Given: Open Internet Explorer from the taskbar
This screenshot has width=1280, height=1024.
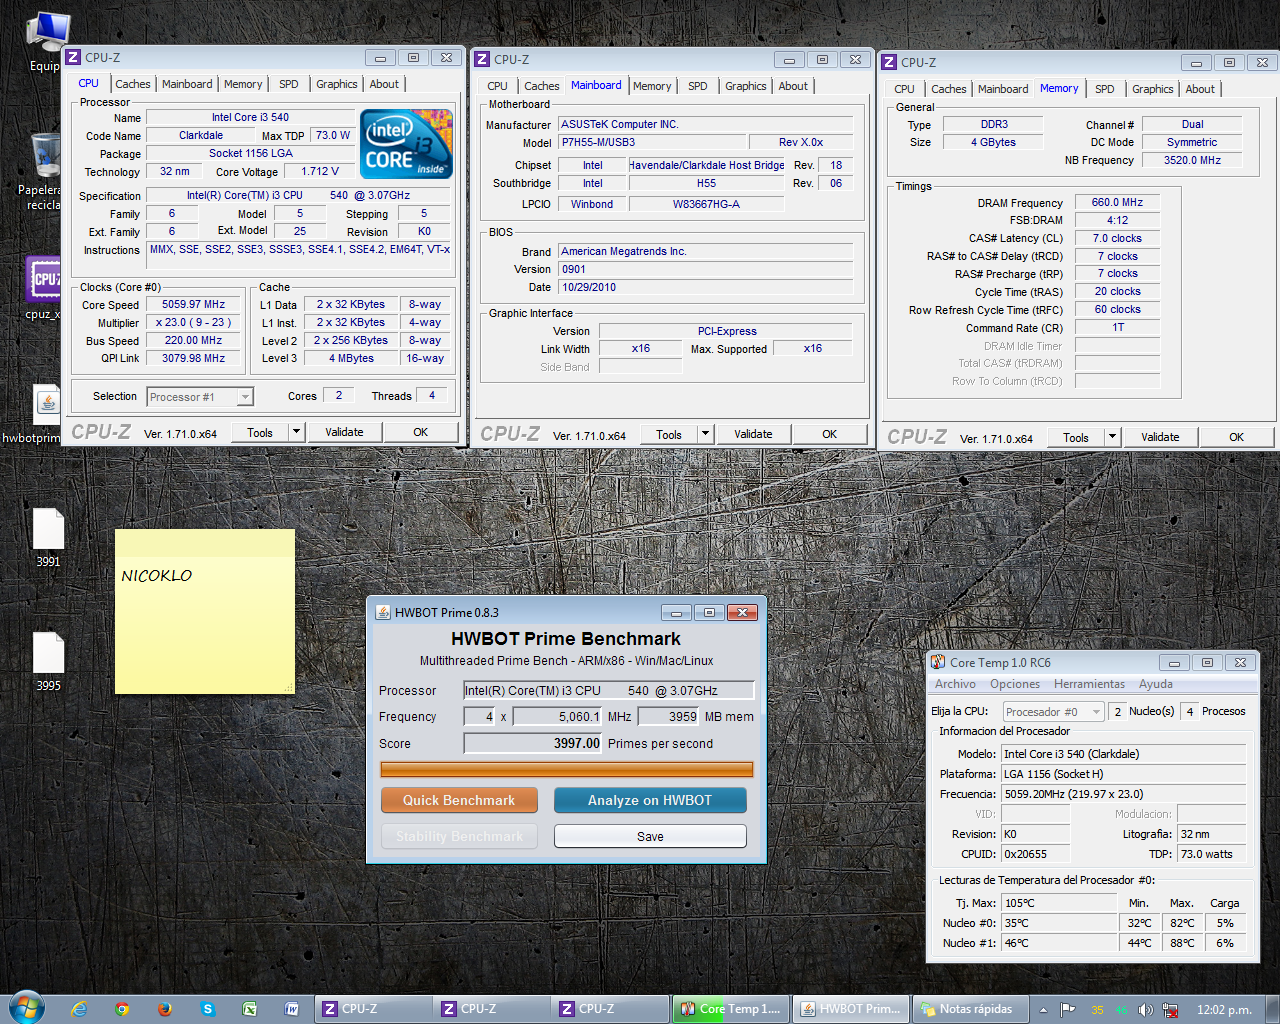Looking at the screenshot, I should [x=79, y=1009].
